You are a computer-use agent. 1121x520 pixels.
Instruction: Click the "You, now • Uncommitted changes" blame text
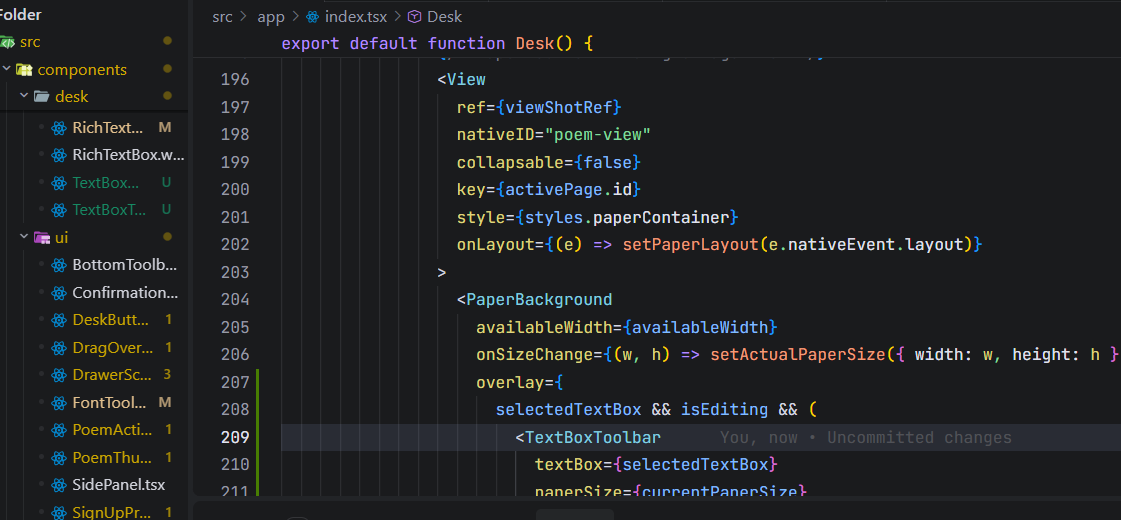coord(866,438)
